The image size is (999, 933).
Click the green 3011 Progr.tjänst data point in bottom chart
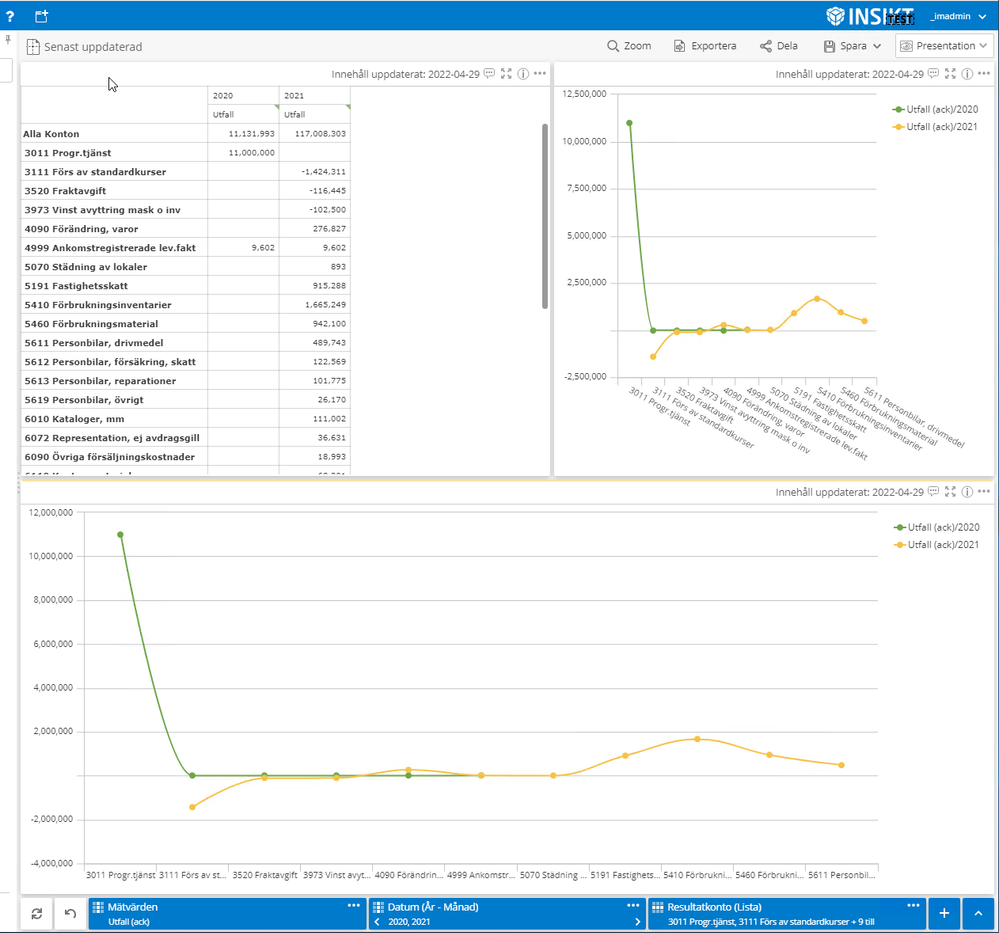point(120,535)
